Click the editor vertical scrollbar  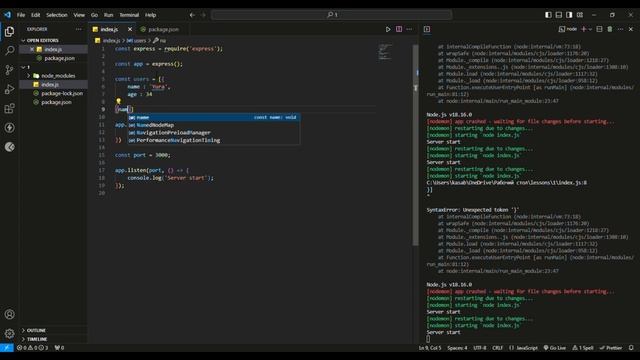(416, 145)
